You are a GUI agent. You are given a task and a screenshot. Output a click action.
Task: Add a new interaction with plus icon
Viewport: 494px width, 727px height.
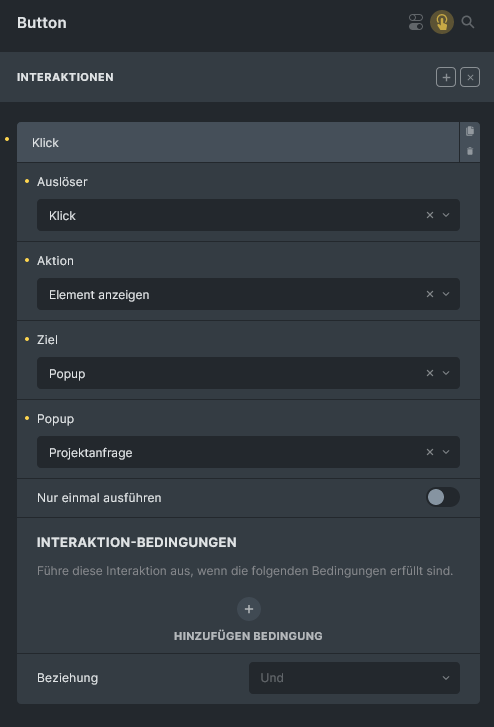click(446, 77)
